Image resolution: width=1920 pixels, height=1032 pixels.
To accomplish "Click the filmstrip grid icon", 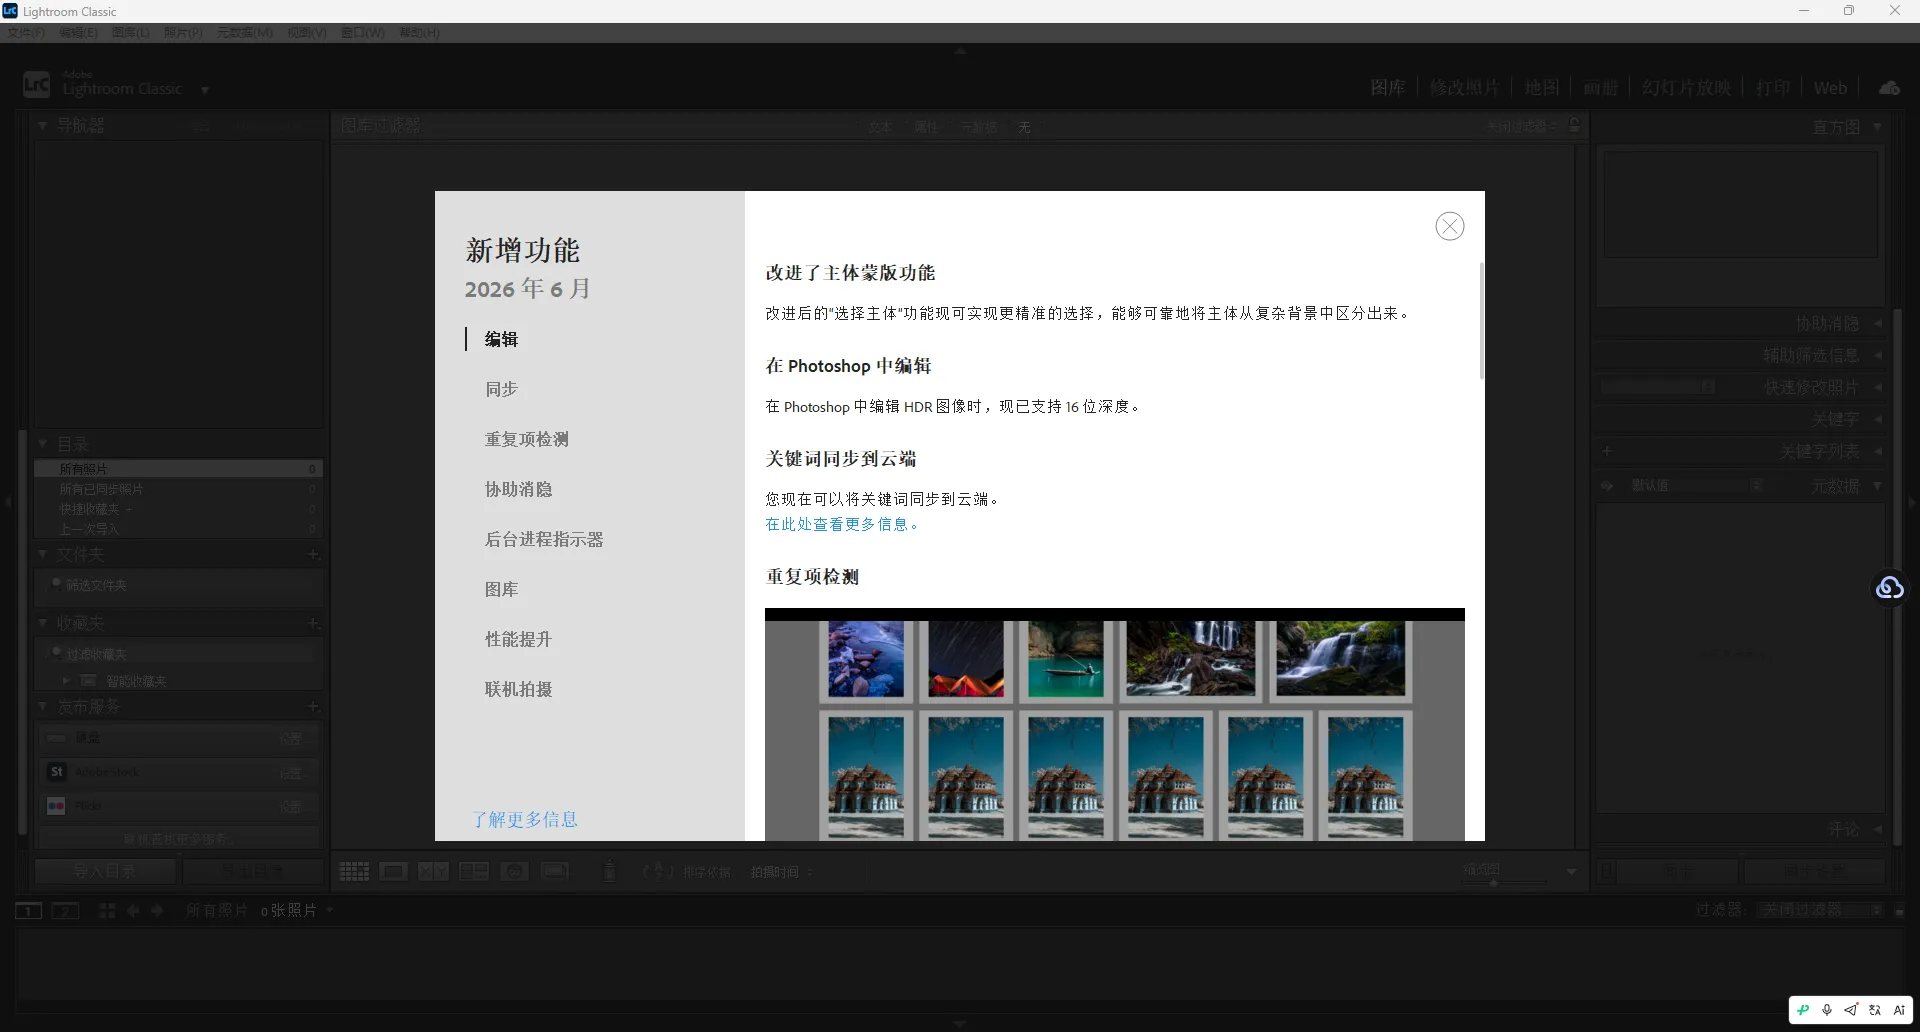I will coord(107,911).
